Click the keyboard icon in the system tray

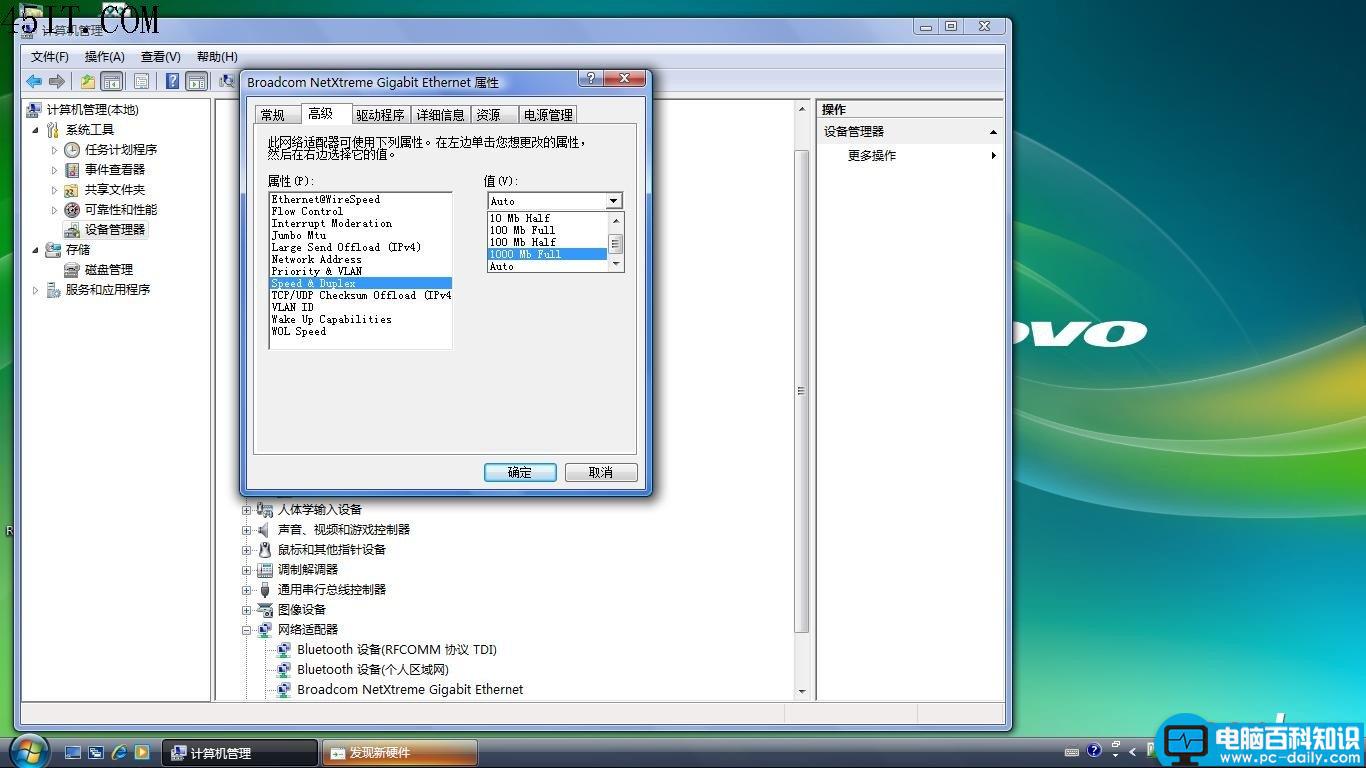tap(1072, 751)
